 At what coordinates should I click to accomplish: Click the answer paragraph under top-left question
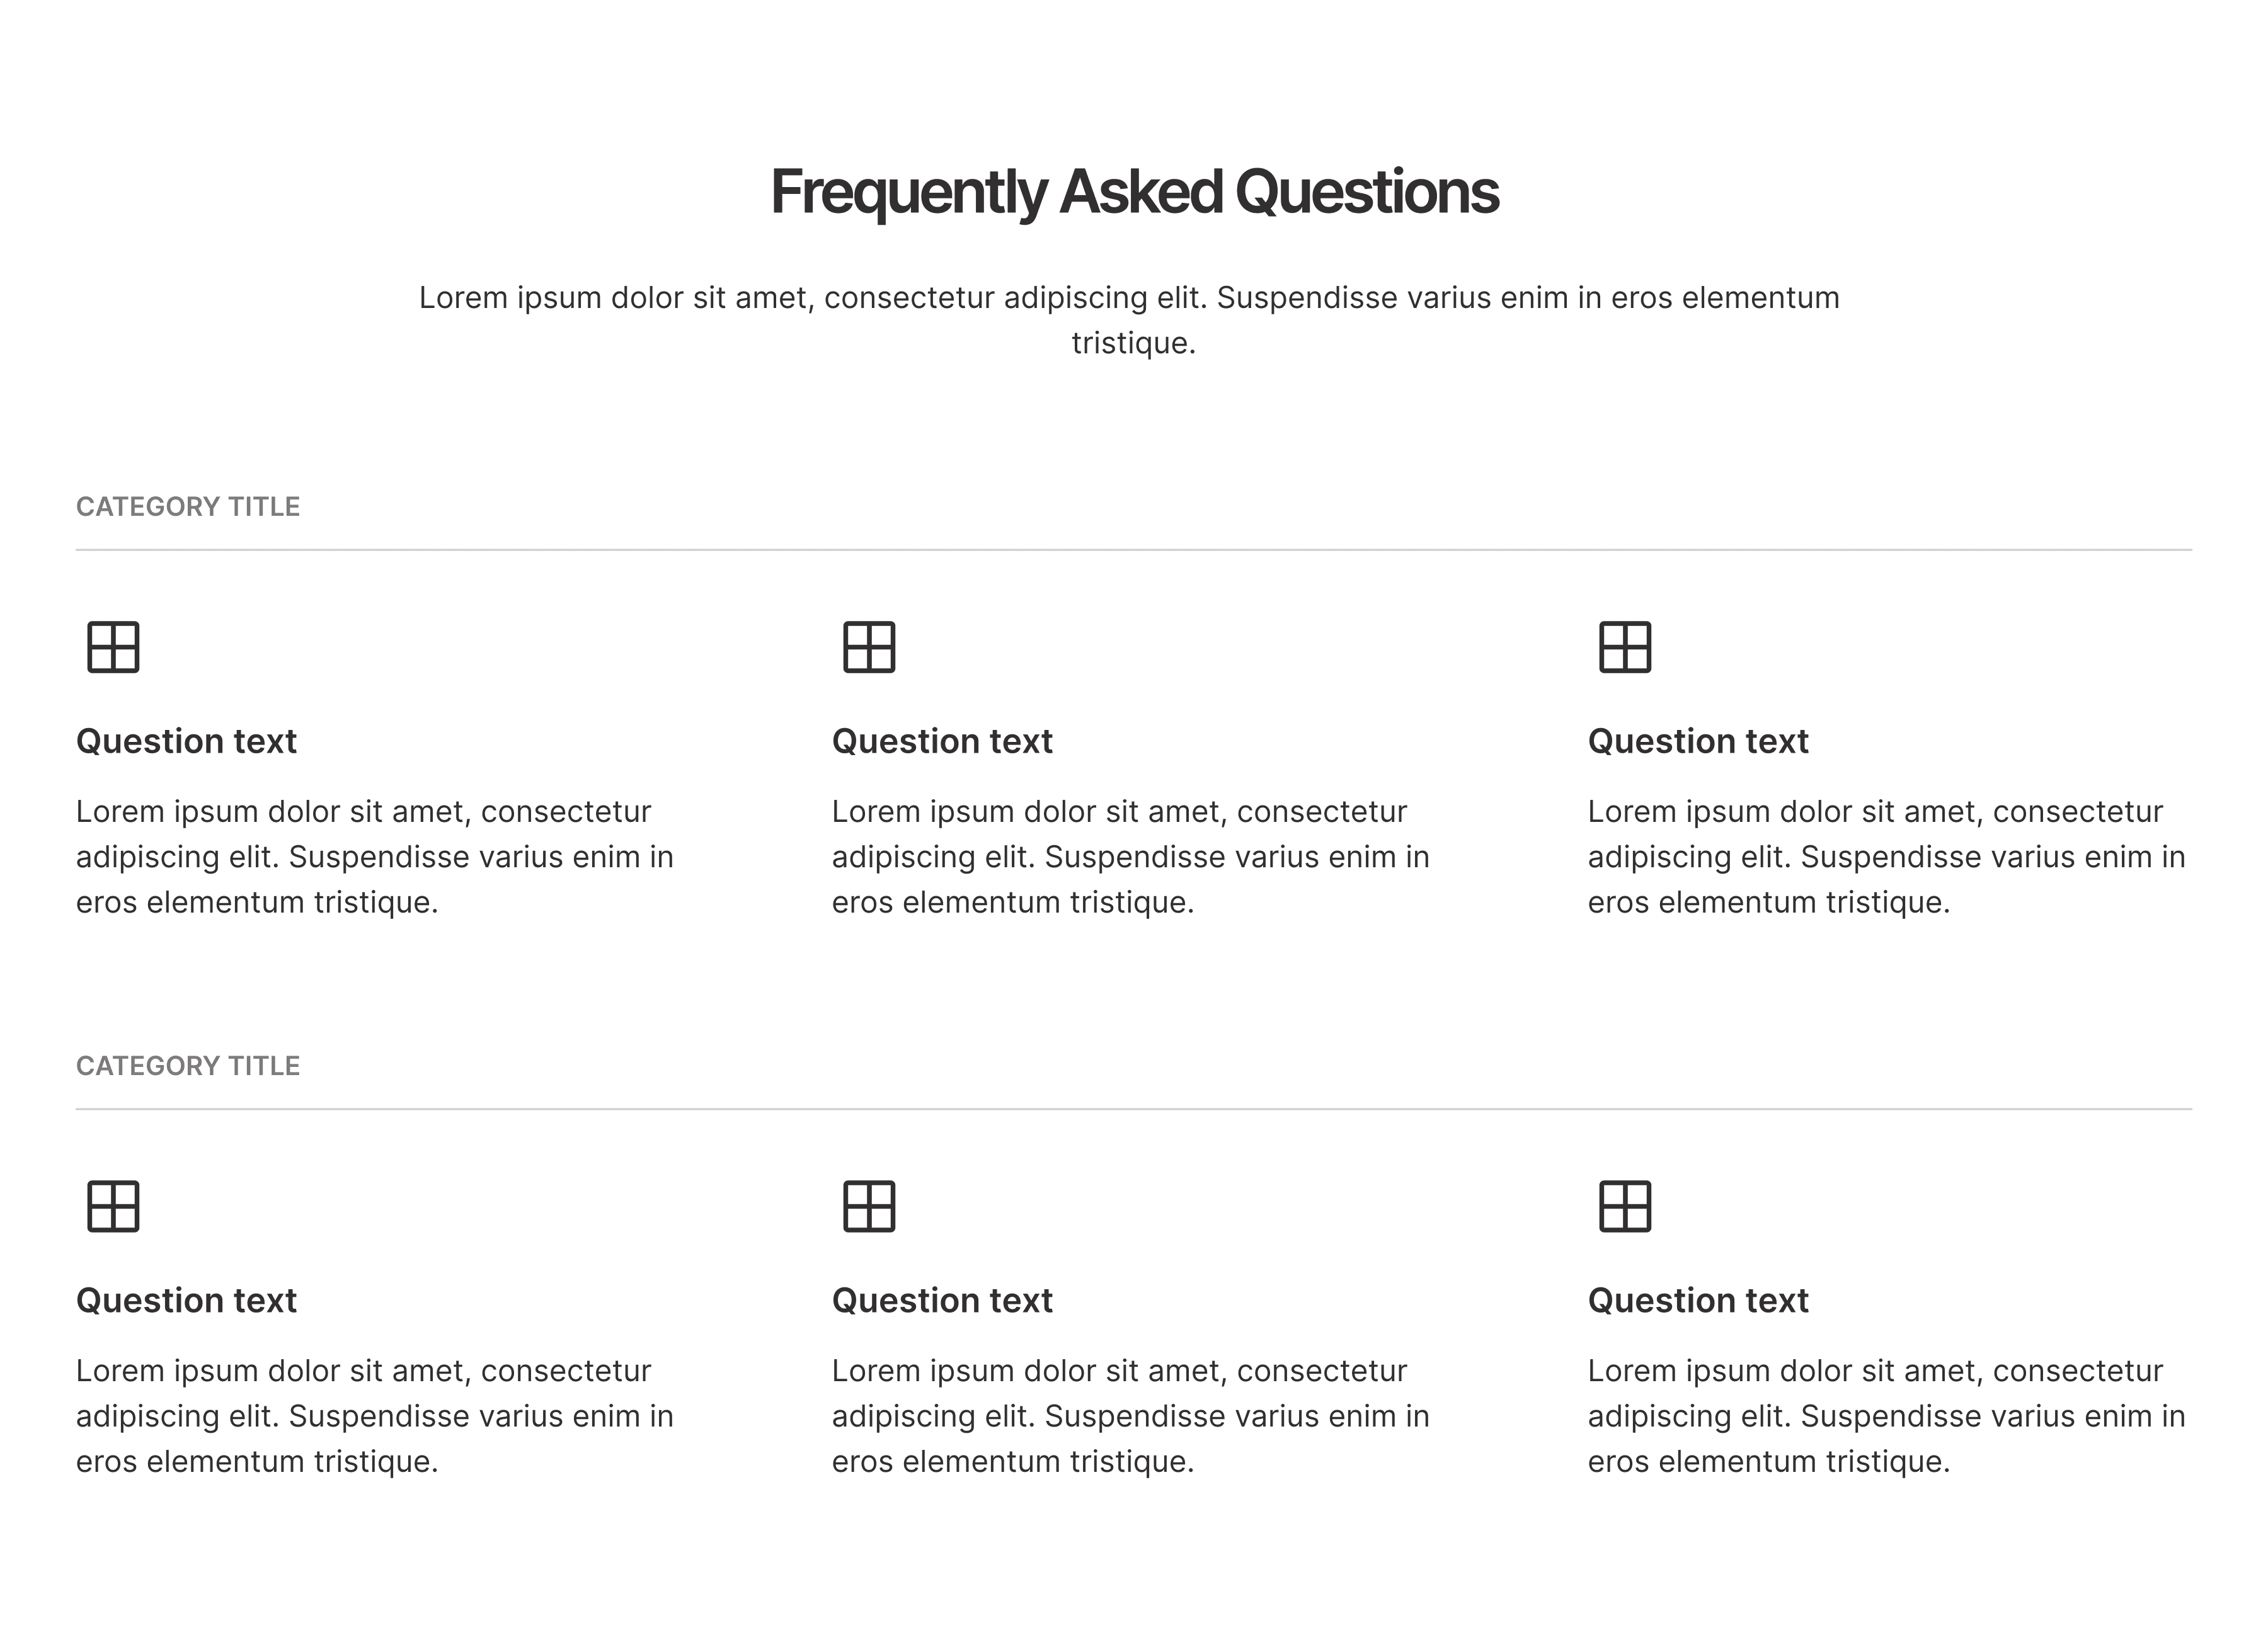(x=375, y=857)
